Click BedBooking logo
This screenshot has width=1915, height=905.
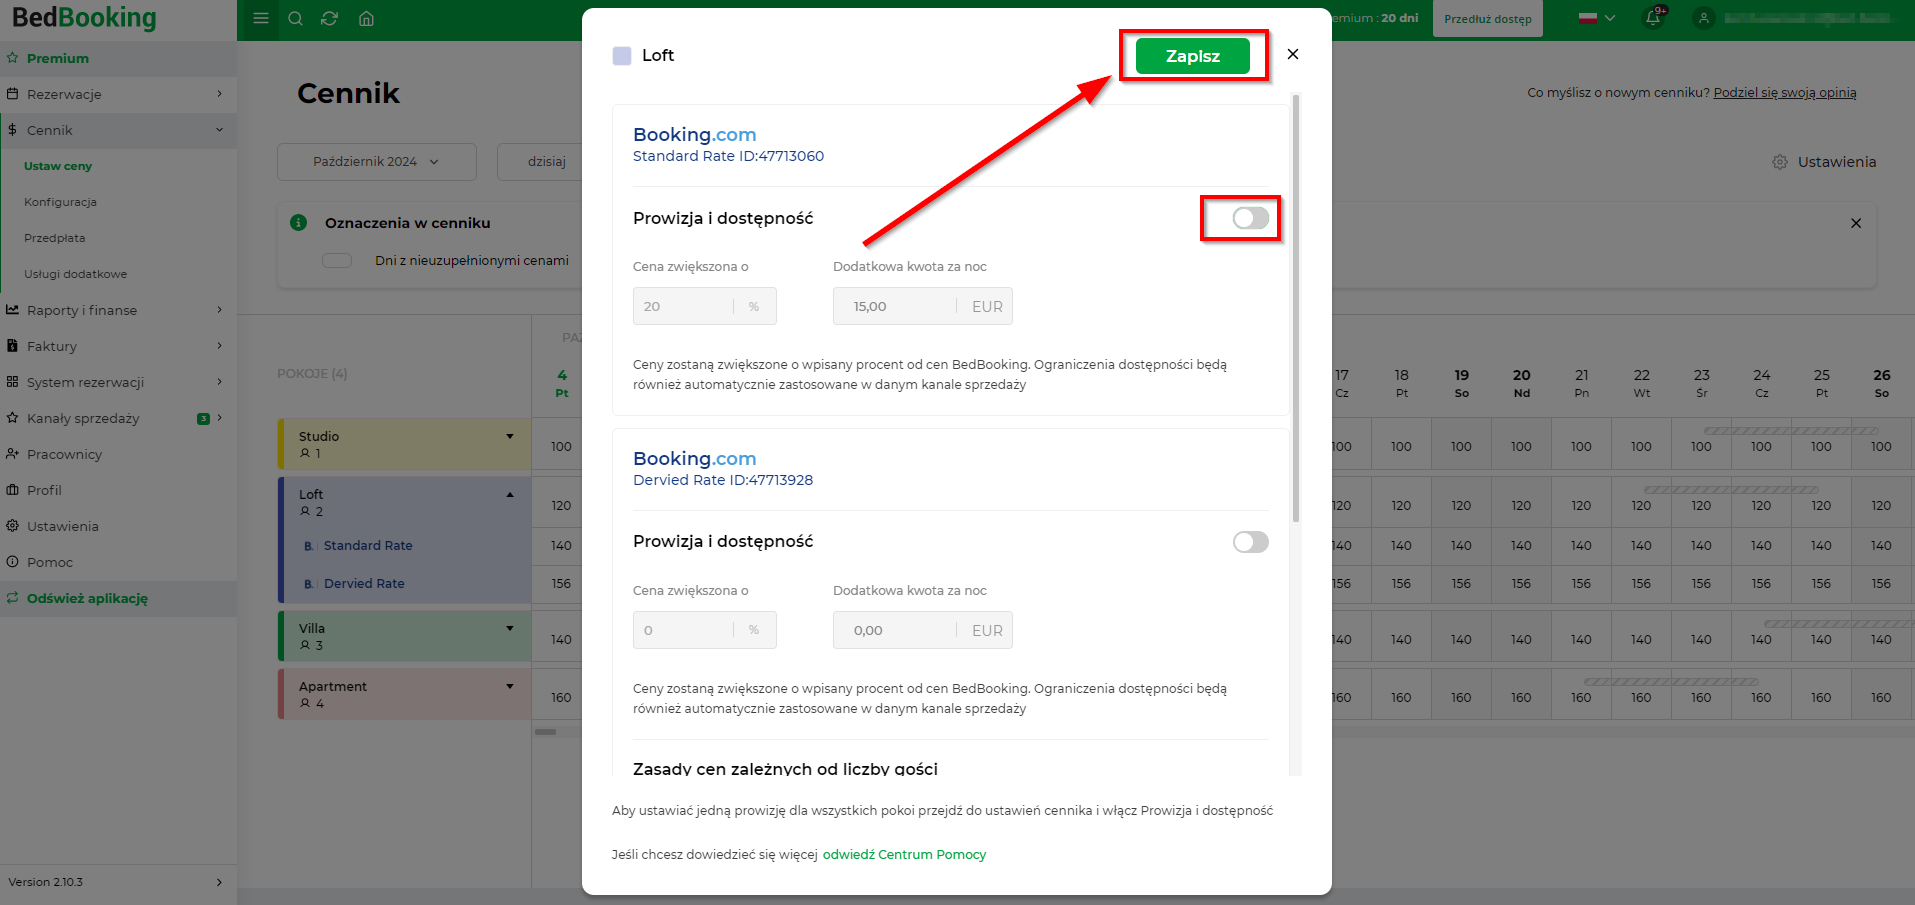[85, 18]
